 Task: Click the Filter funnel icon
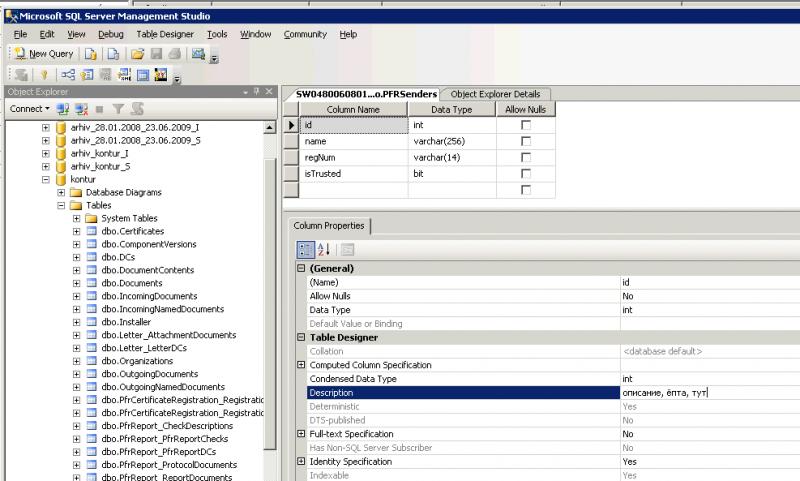click(x=118, y=109)
